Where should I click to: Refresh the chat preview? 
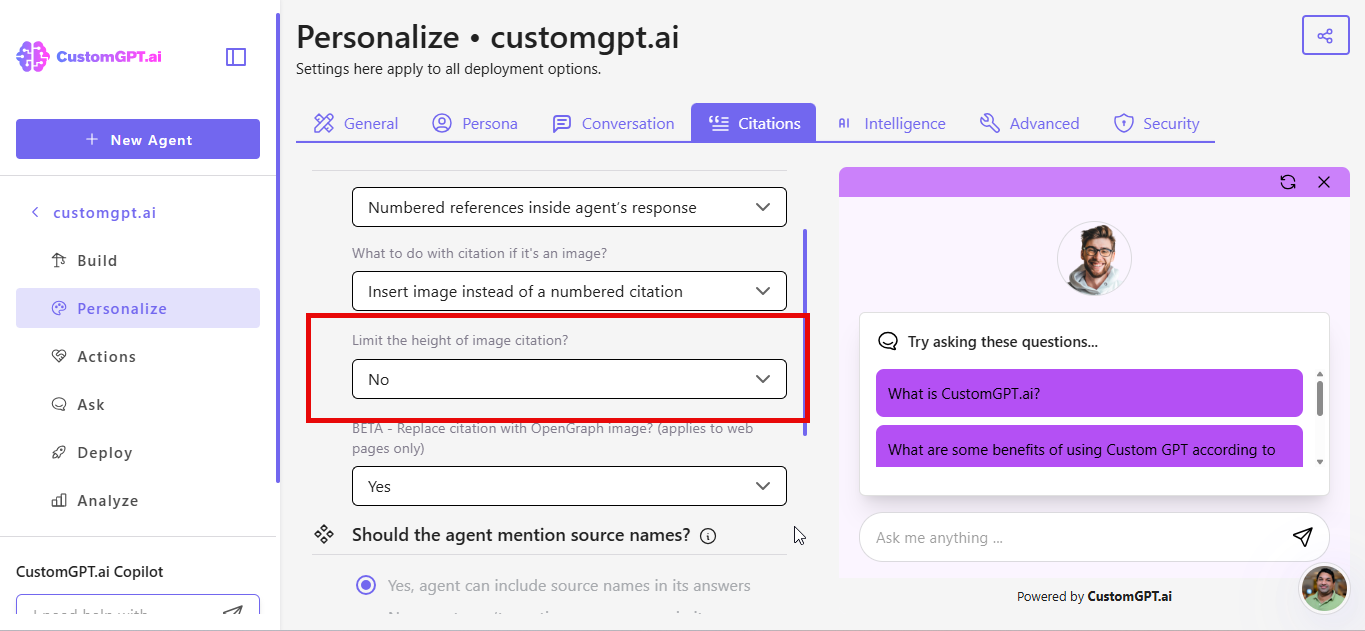[1288, 182]
